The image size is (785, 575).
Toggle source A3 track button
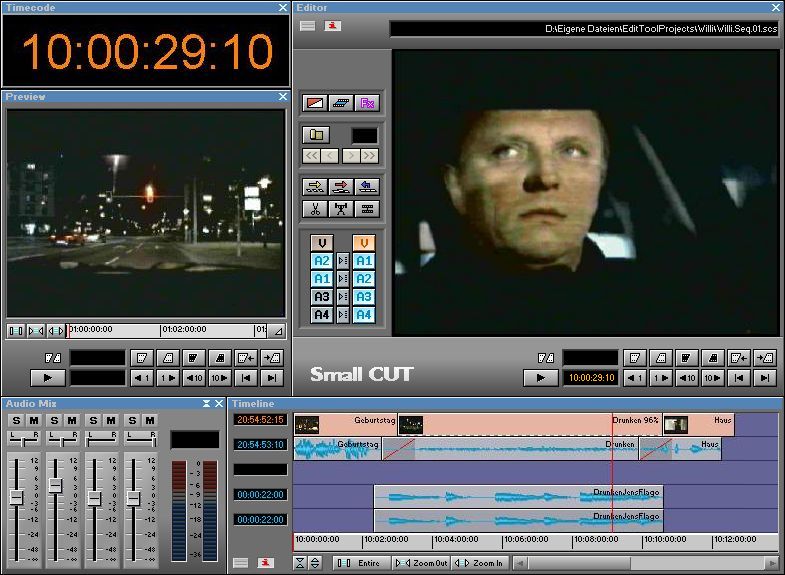coord(322,297)
